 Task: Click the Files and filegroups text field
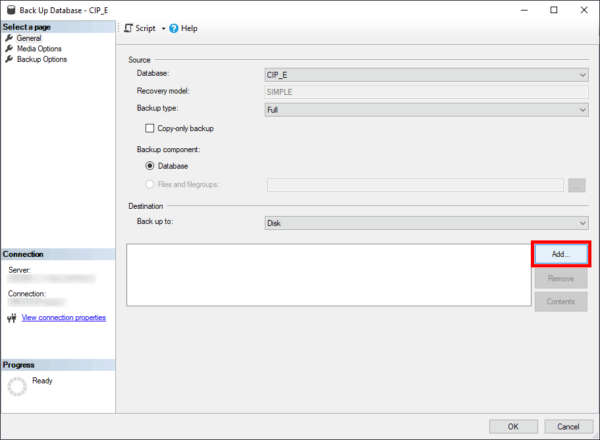[415, 185]
